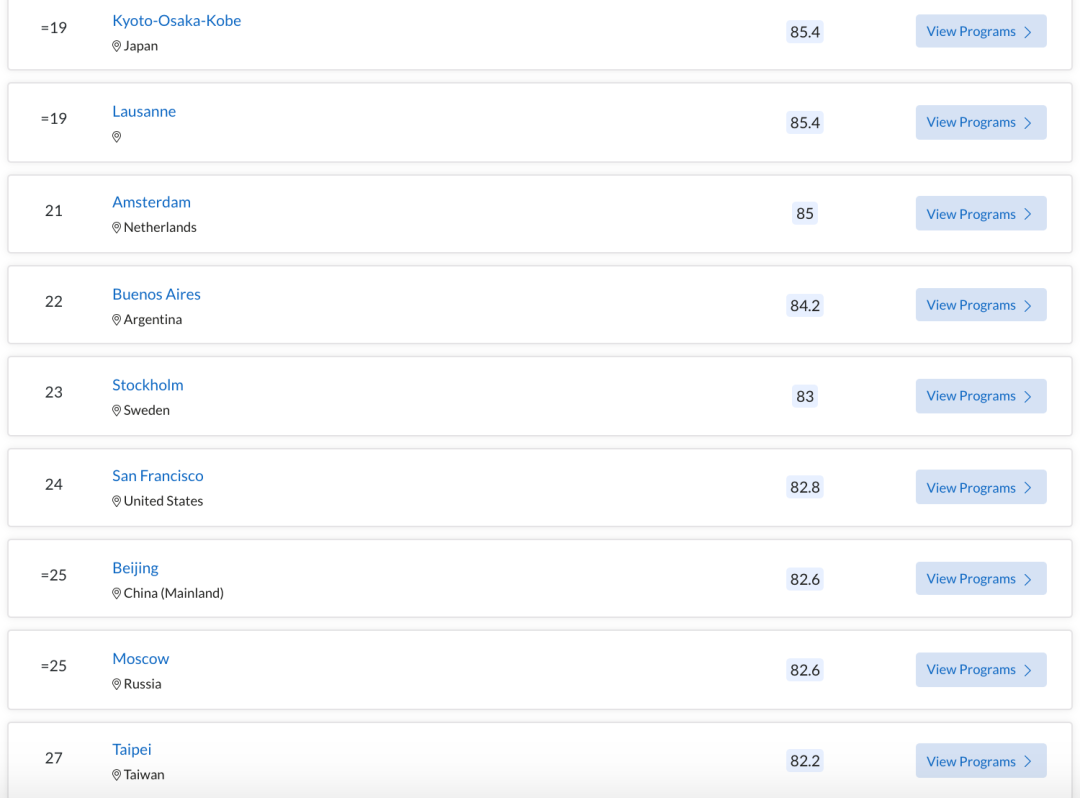The height and width of the screenshot is (798, 1080).
Task: Click the 84.2 score badge for Buenos Aires
Action: click(x=804, y=305)
